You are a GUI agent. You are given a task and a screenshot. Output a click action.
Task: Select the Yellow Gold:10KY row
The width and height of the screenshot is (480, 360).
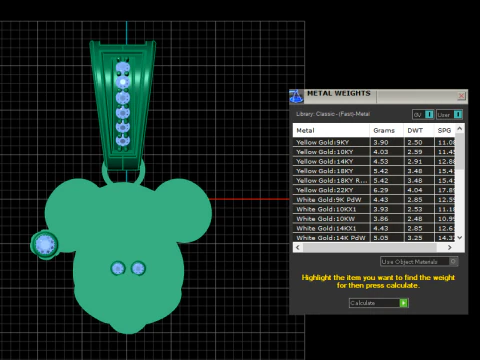pyautogui.click(x=374, y=152)
